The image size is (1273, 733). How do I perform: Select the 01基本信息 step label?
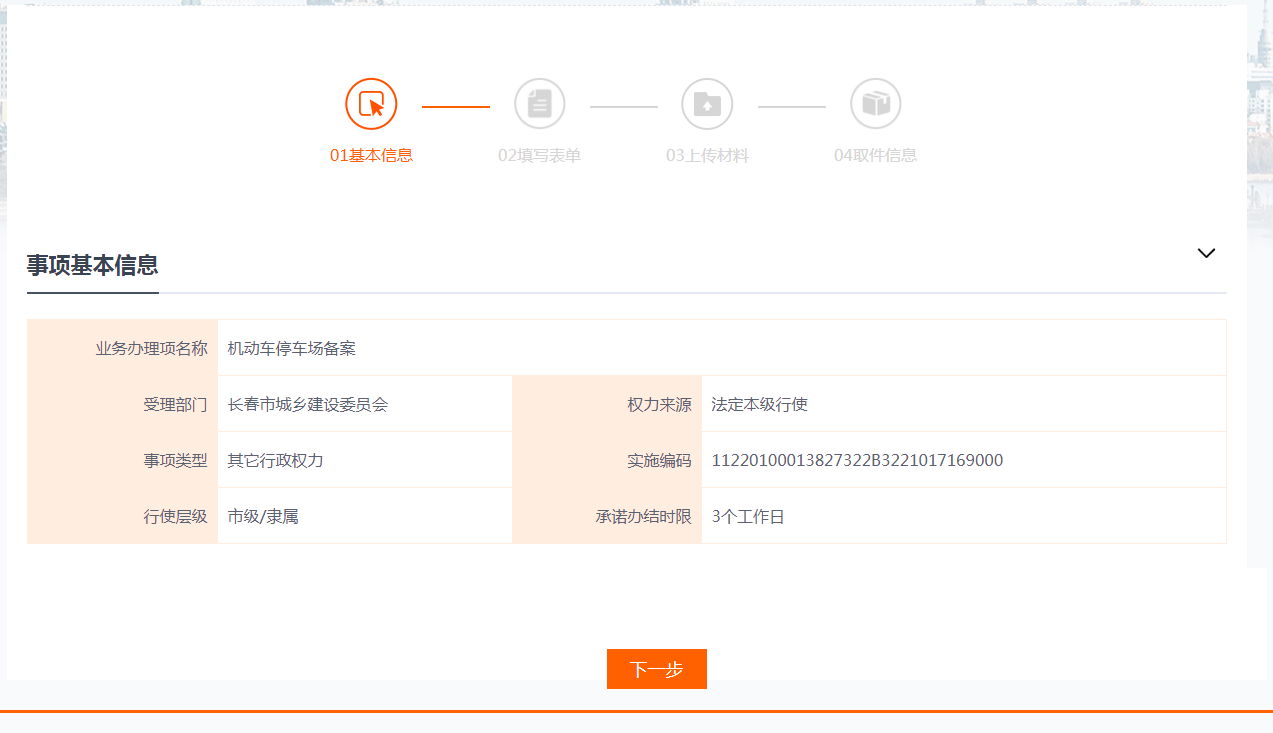[371, 155]
